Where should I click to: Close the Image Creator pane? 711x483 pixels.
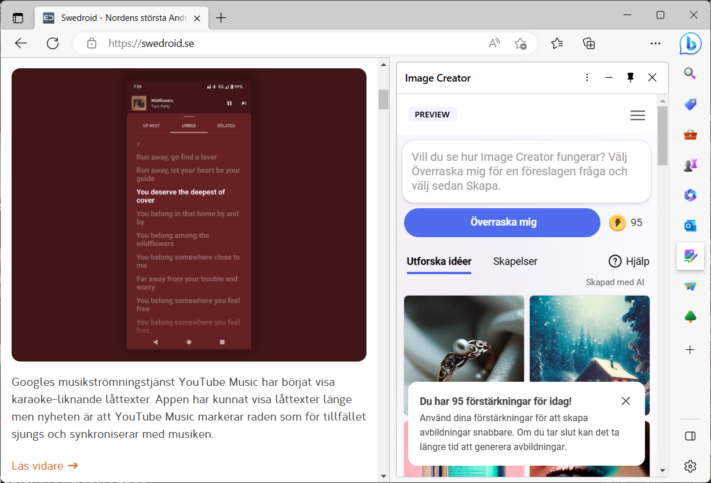pyautogui.click(x=652, y=78)
